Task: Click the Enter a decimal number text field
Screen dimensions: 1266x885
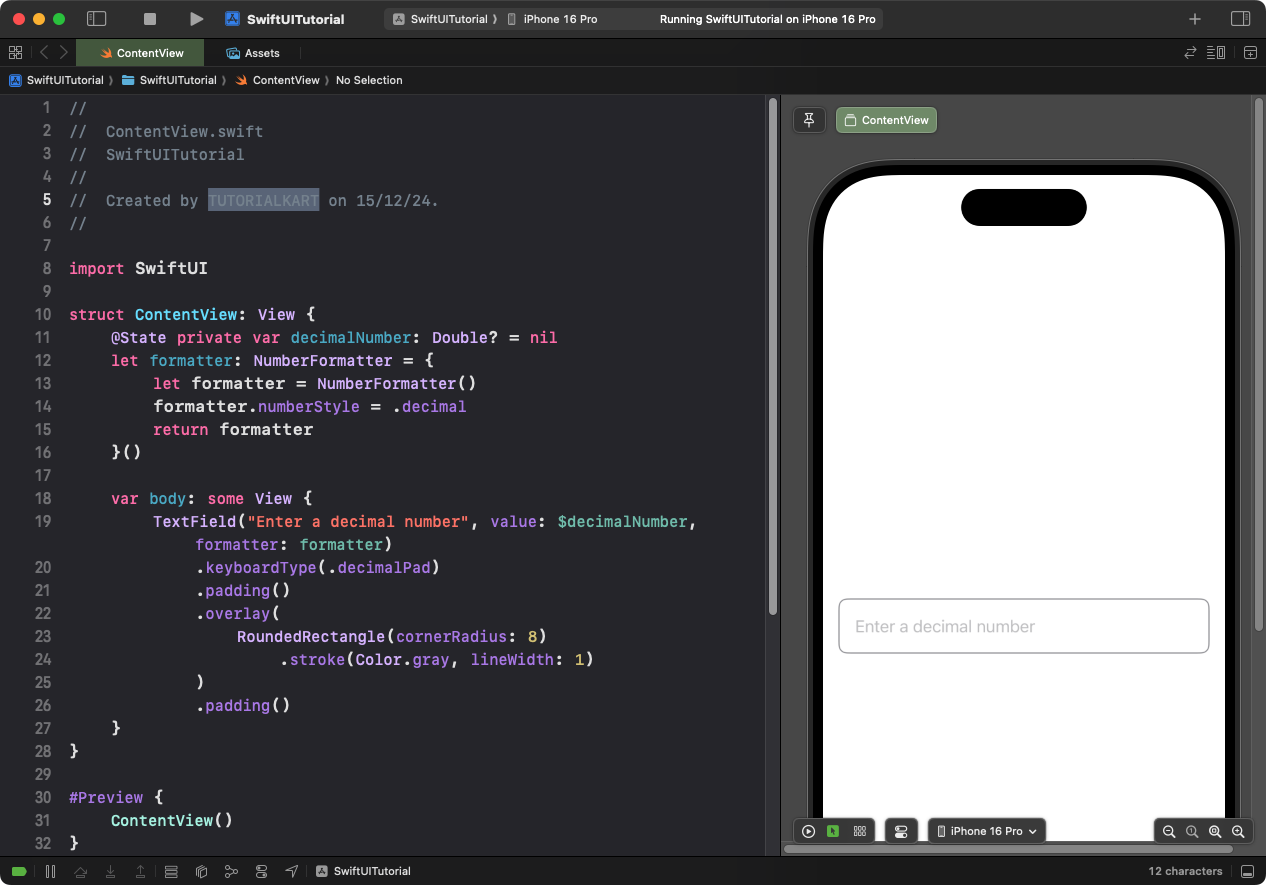Action: [1023, 625]
